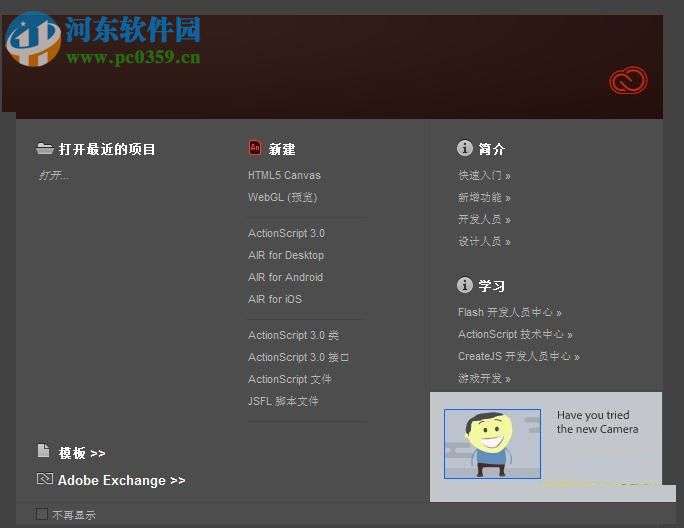Create a new ActionScript 文件
The height and width of the screenshot is (528, 684).
point(290,379)
